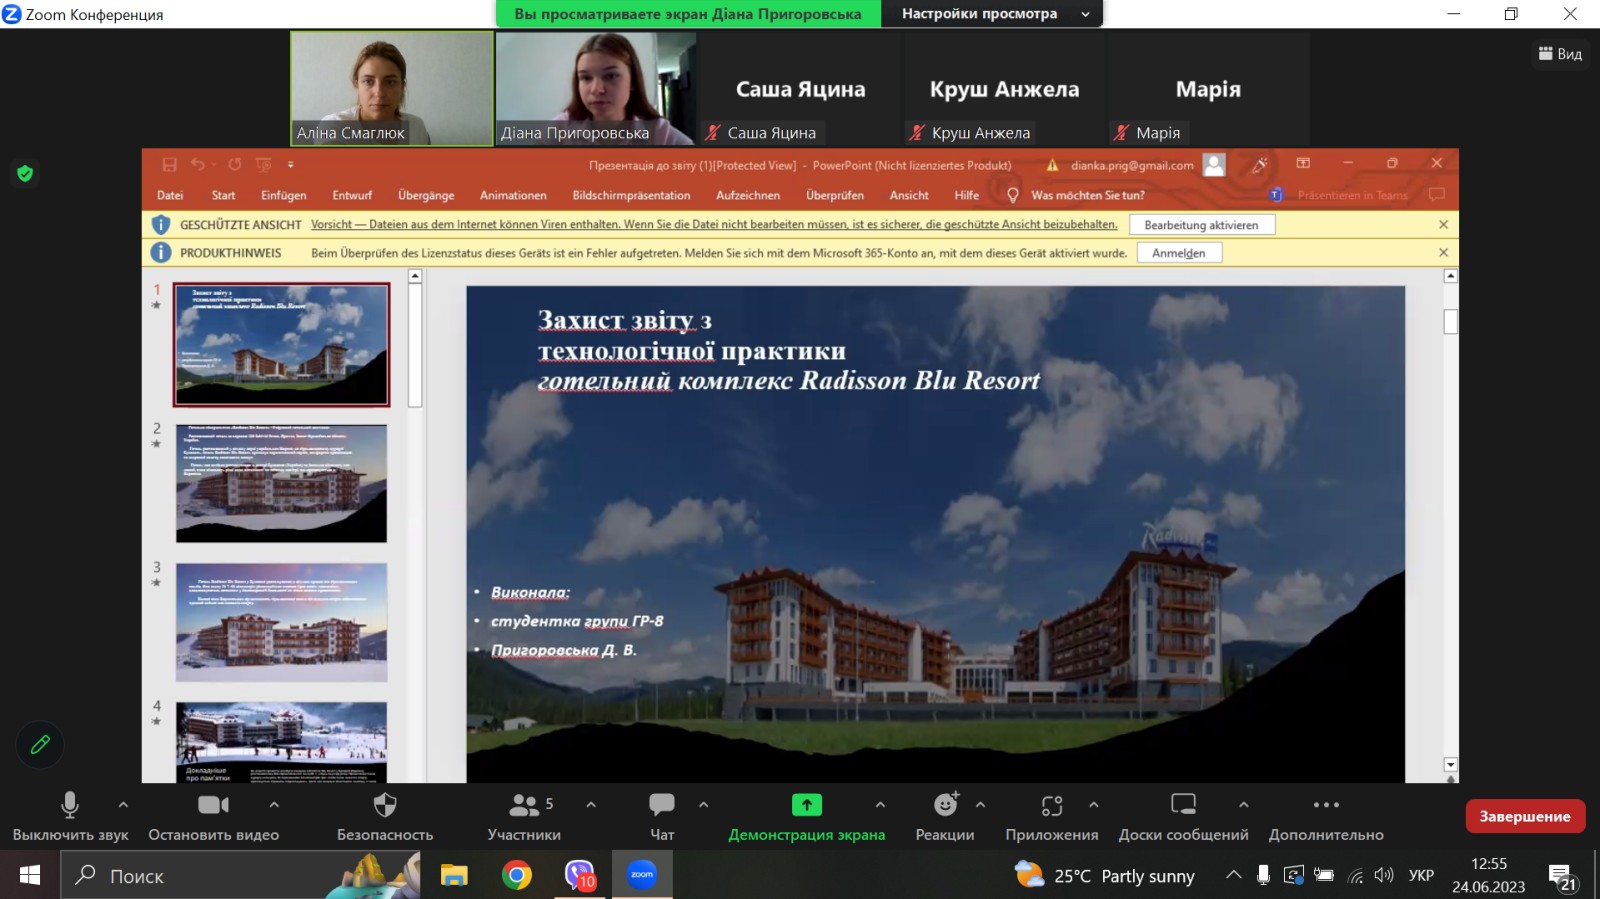Select slide 2 thumbnail
The width and height of the screenshot is (1600, 899).
coord(282,484)
